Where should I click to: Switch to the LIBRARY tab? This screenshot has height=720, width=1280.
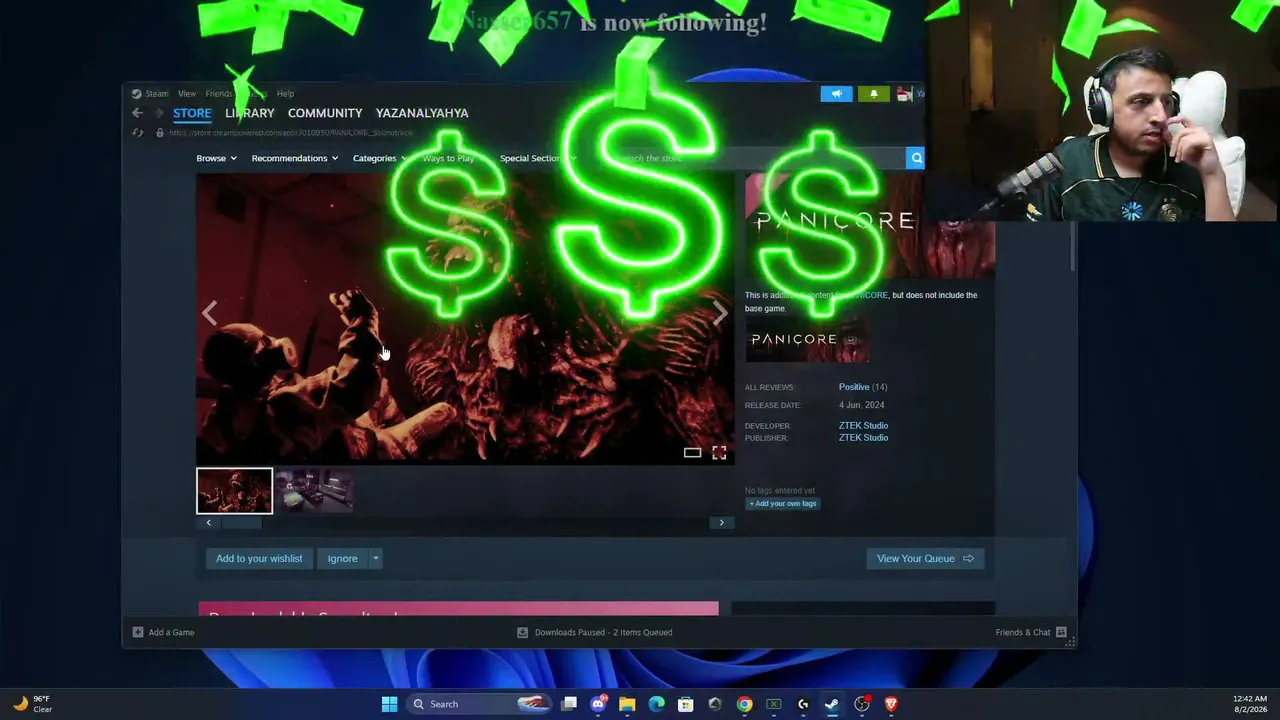coord(249,113)
